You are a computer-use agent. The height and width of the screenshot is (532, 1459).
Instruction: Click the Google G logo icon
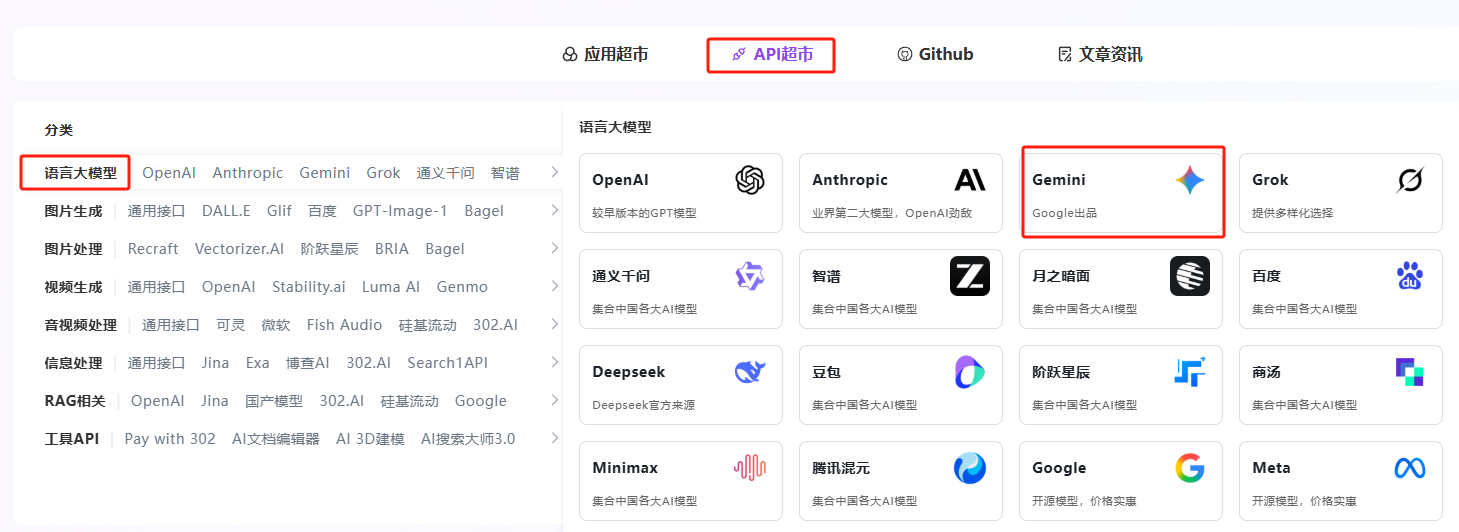[1190, 468]
